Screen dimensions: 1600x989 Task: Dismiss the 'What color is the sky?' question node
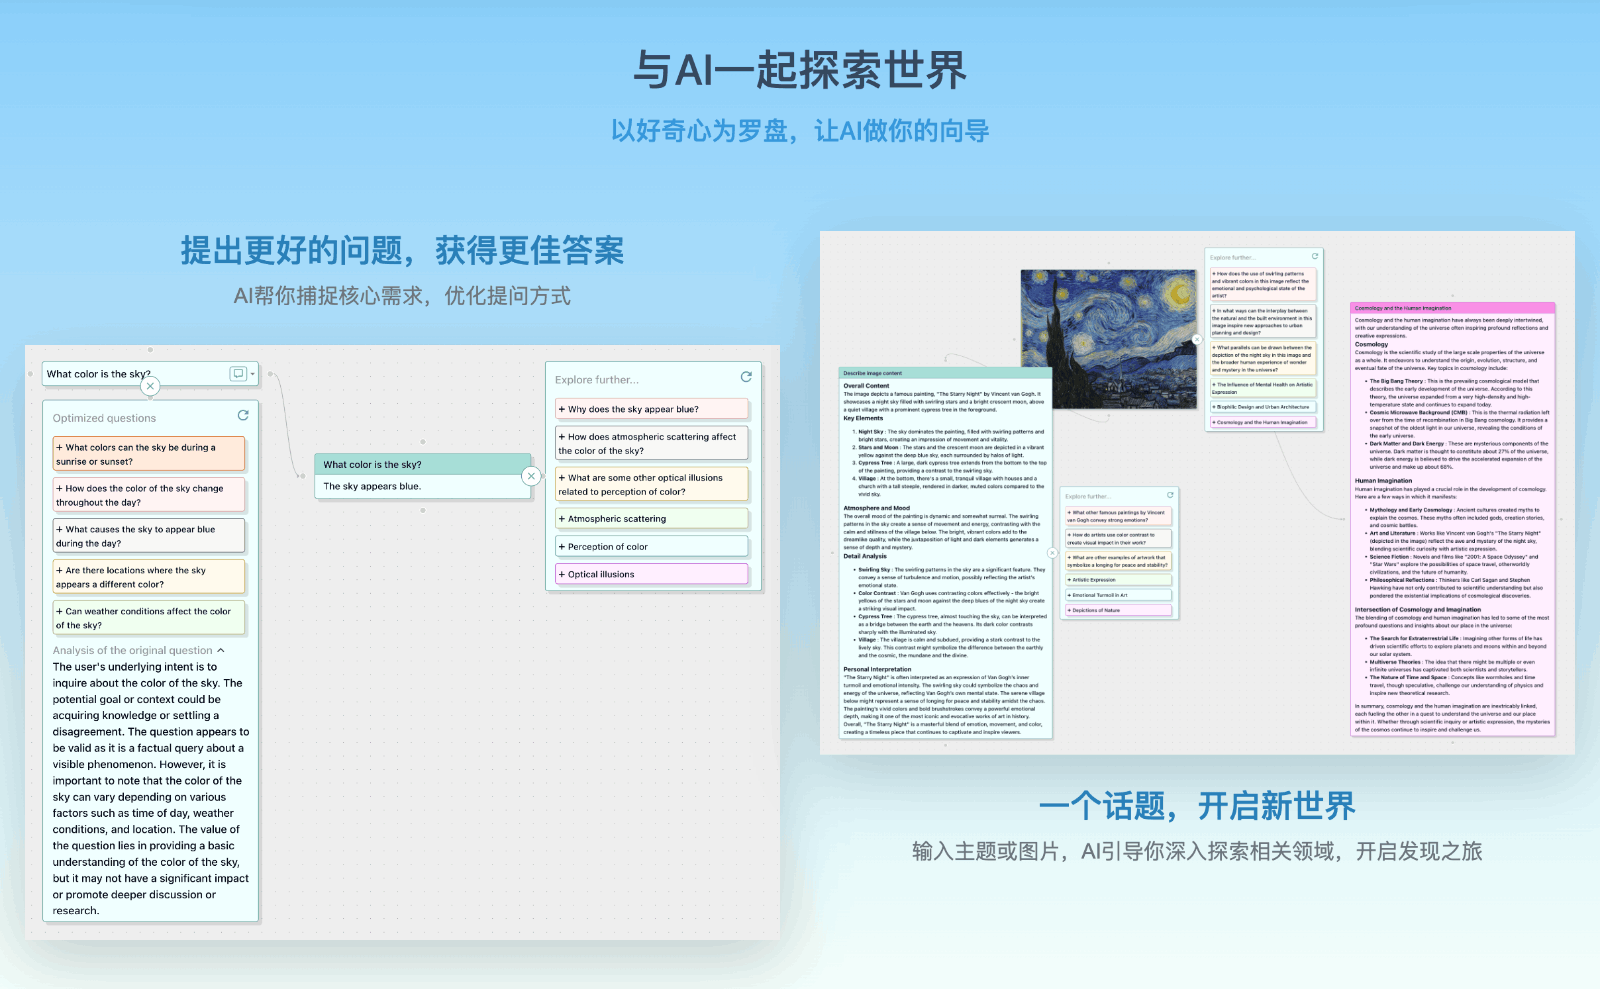[150, 386]
